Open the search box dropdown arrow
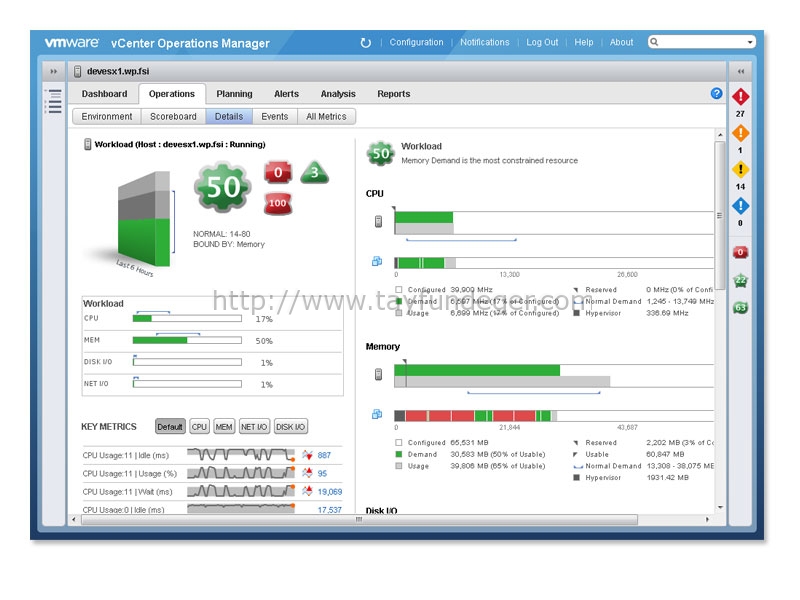 tap(750, 42)
